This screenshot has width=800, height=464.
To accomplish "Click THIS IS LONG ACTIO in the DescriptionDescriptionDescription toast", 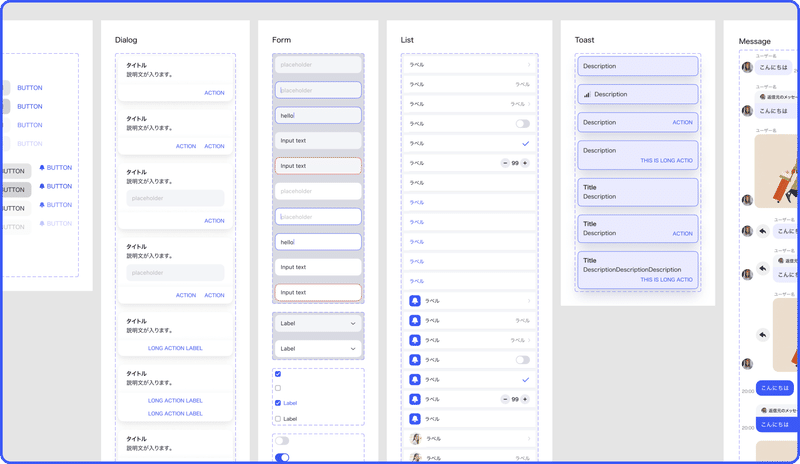I will point(666,280).
